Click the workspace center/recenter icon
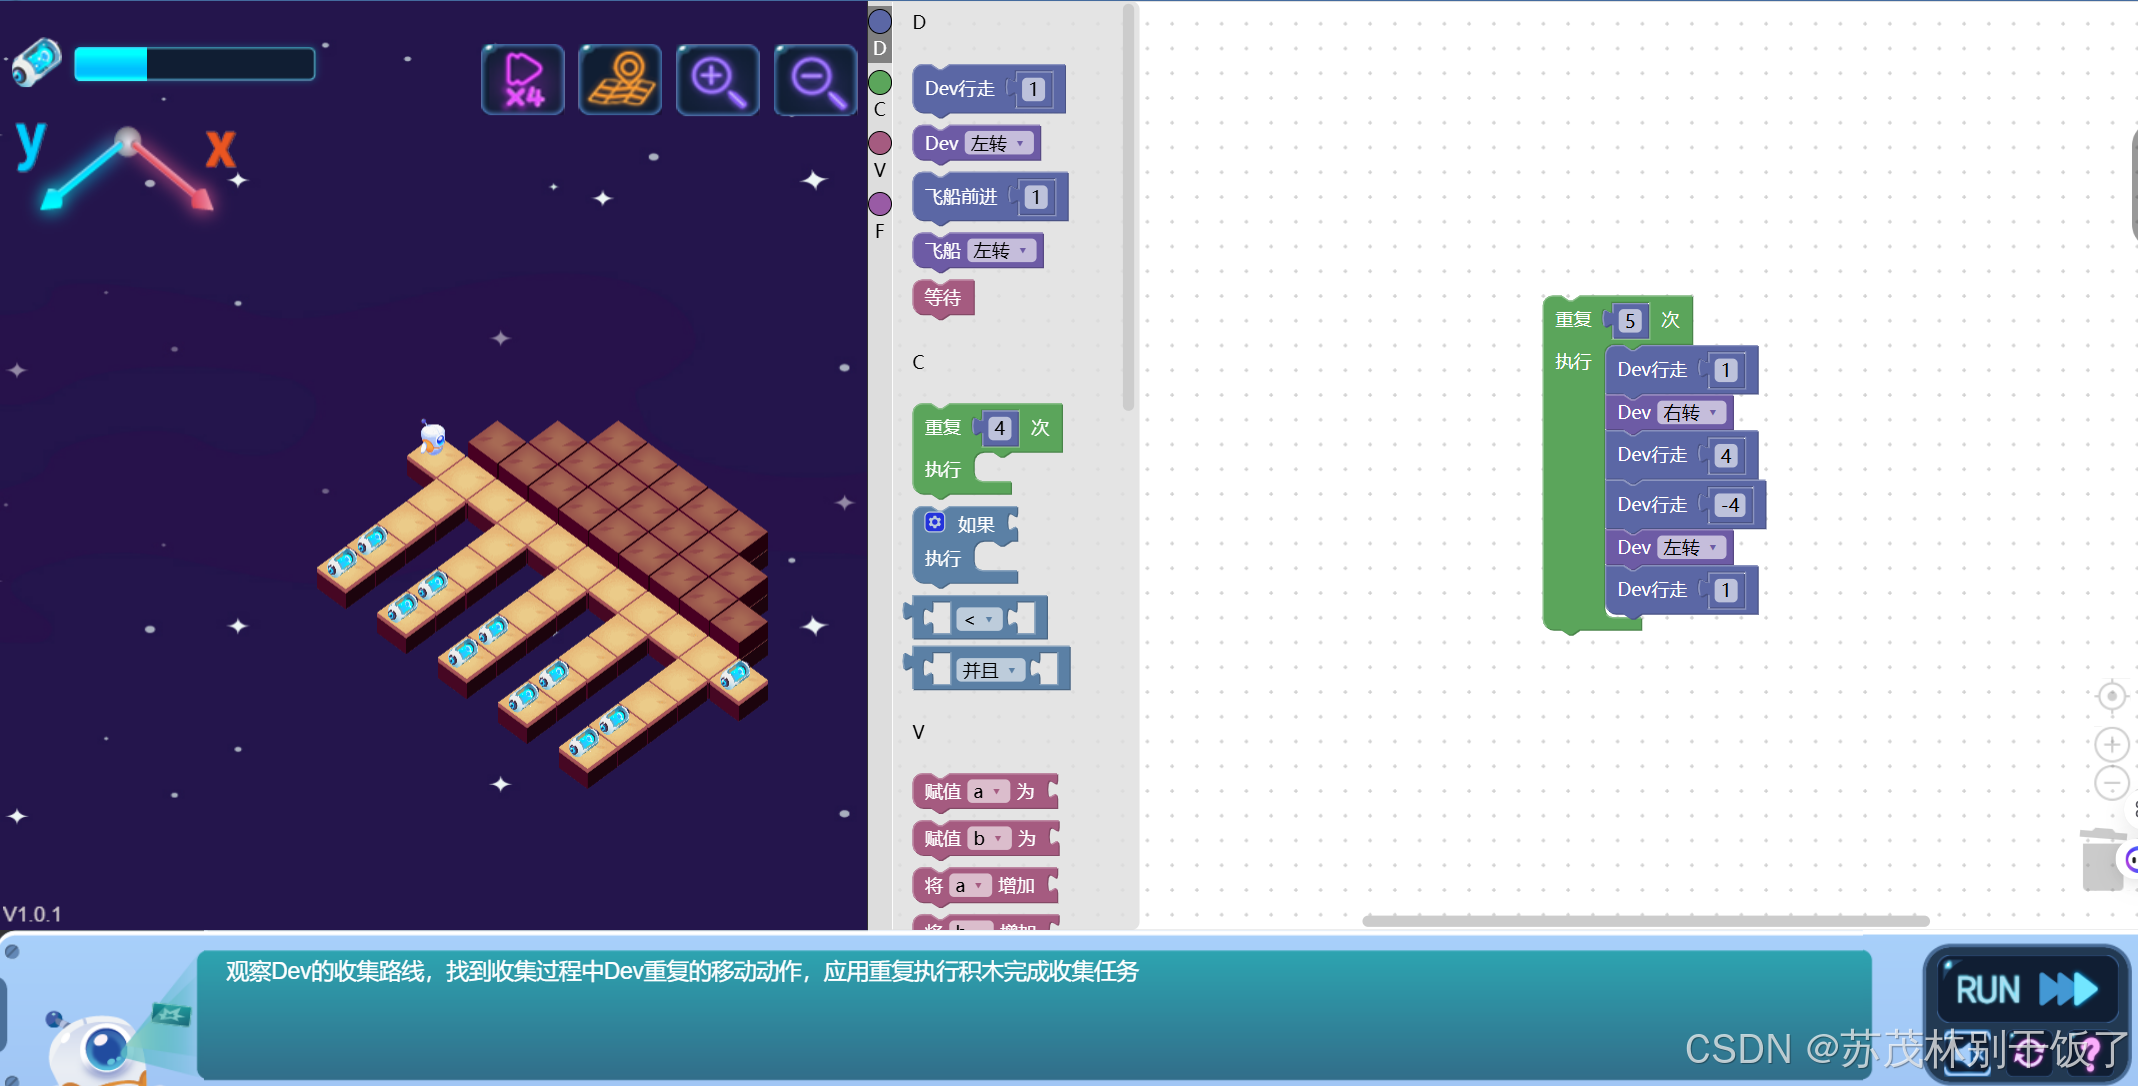 click(2111, 696)
